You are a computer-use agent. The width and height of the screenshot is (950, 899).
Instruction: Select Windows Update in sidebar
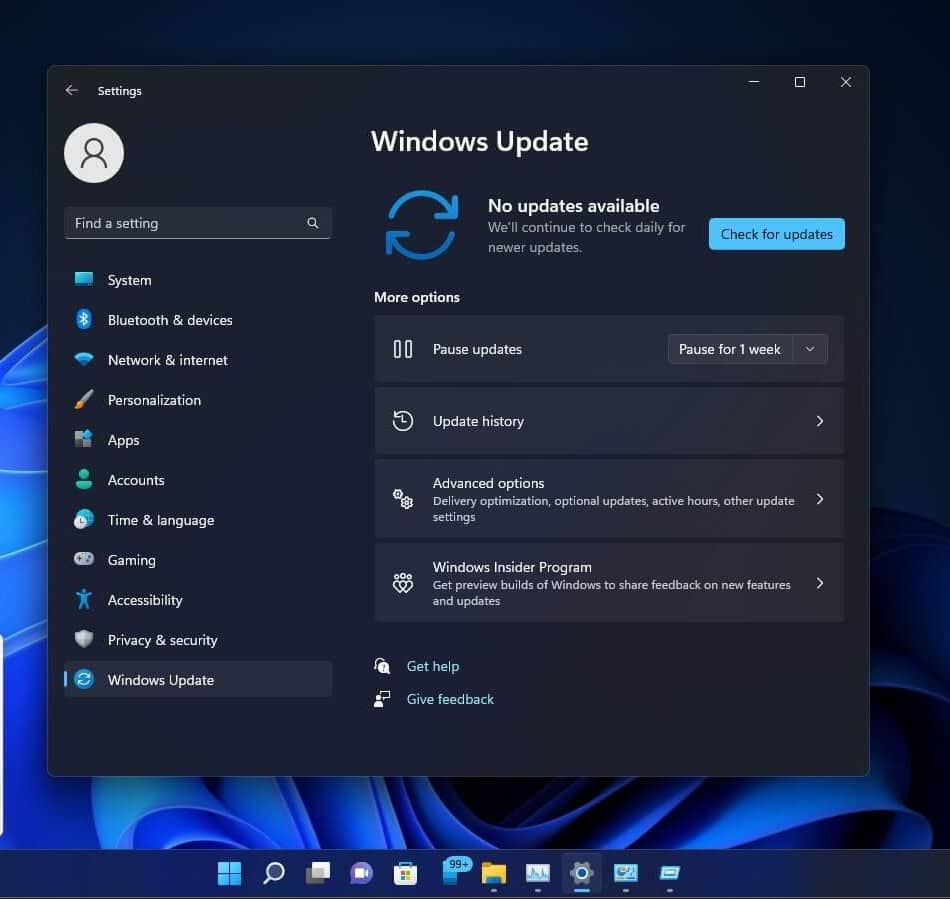coord(198,679)
